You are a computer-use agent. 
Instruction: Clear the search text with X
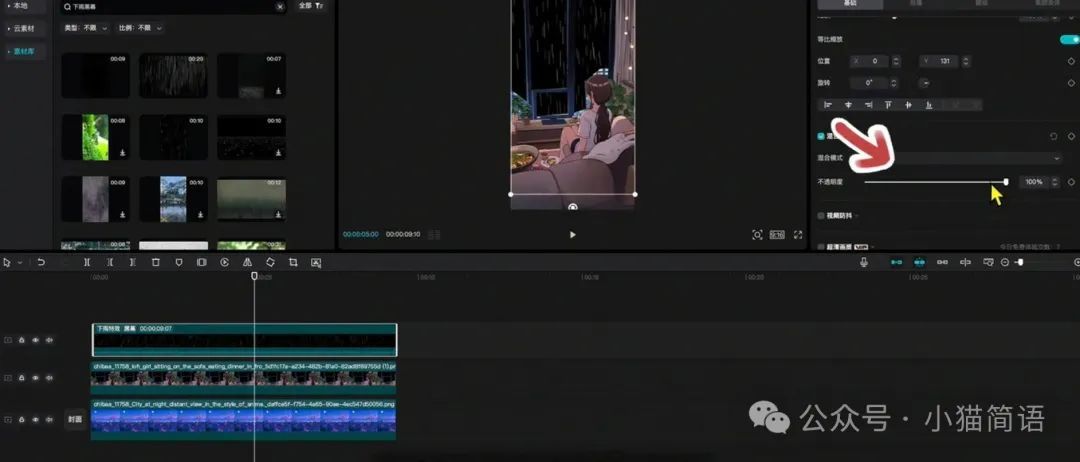click(280, 6)
